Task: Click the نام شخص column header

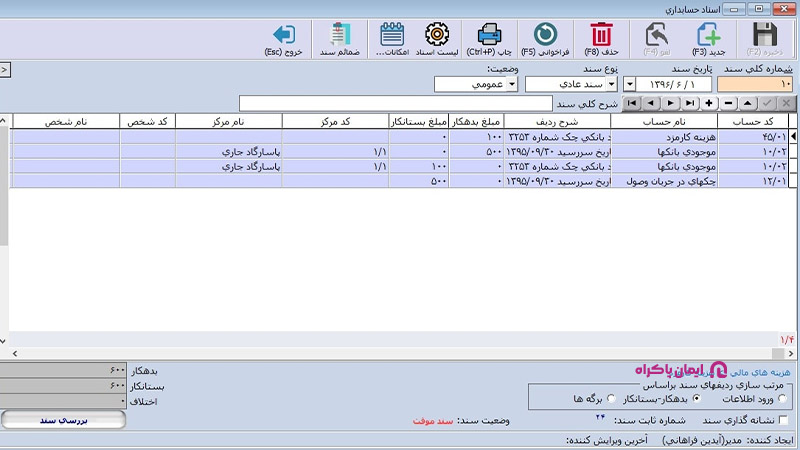Action: click(x=66, y=121)
